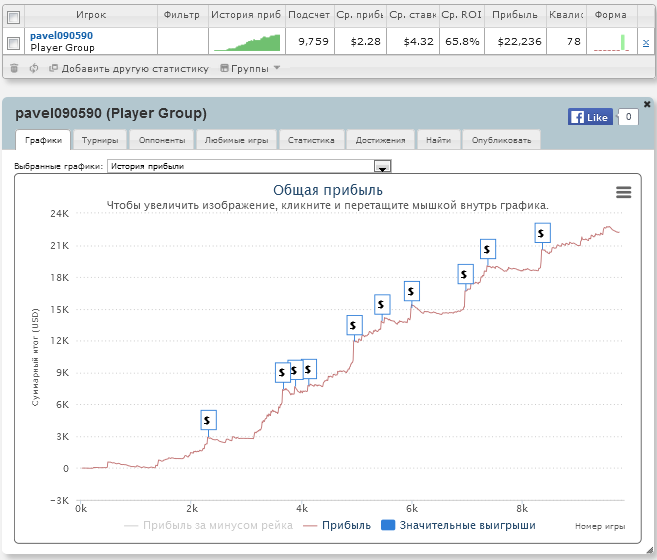Image resolution: width=657 pixels, height=560 pixels.
Task: Click the win marker near game 7k
Action: 466,274
